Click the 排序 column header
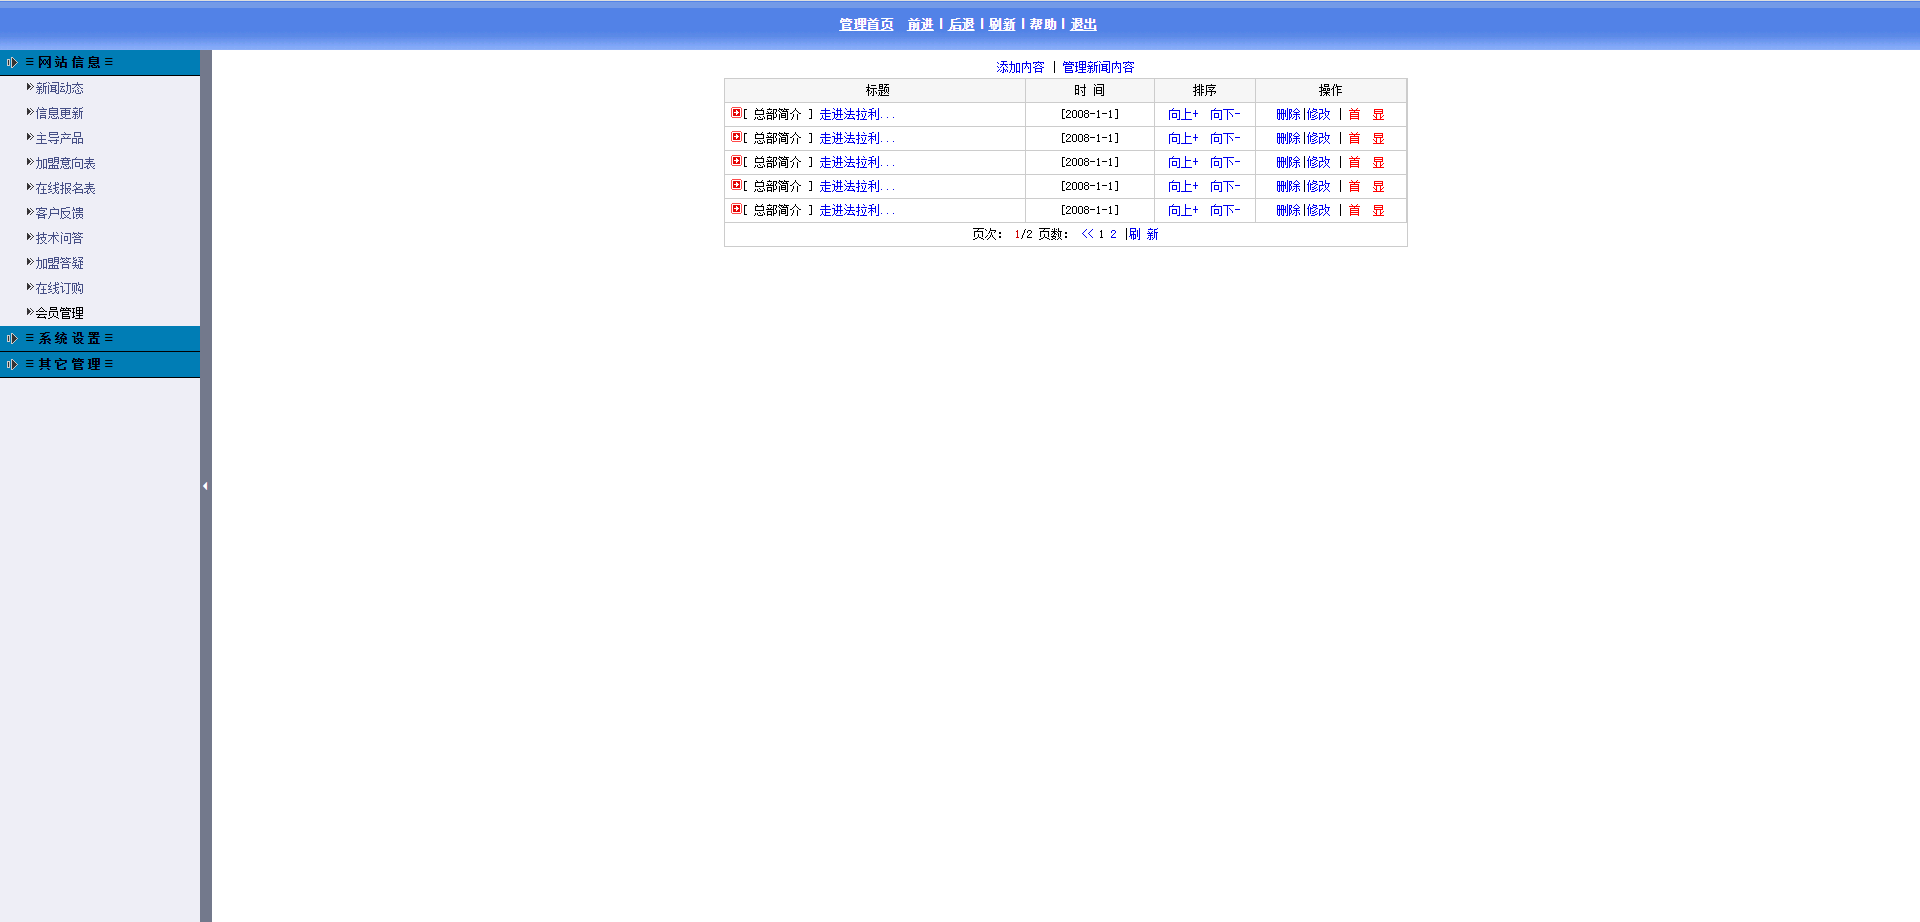 (1204, 90)
